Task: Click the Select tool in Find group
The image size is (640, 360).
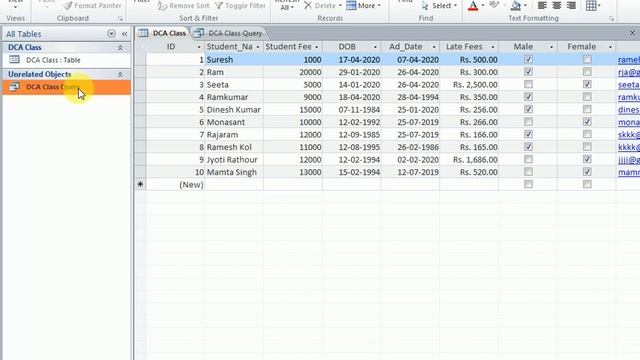Action: pyautogui.click(x=439, y=6)
